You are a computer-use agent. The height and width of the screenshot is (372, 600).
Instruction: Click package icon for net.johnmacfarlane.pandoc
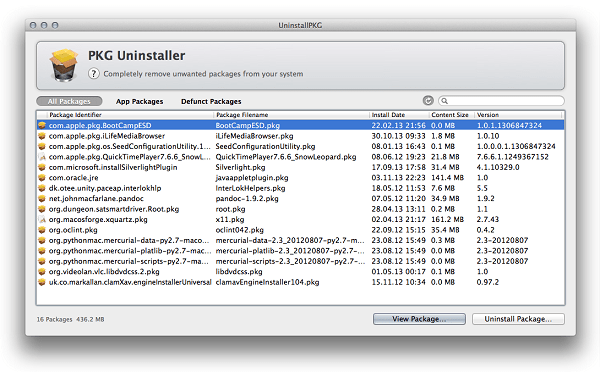point(42,198)
